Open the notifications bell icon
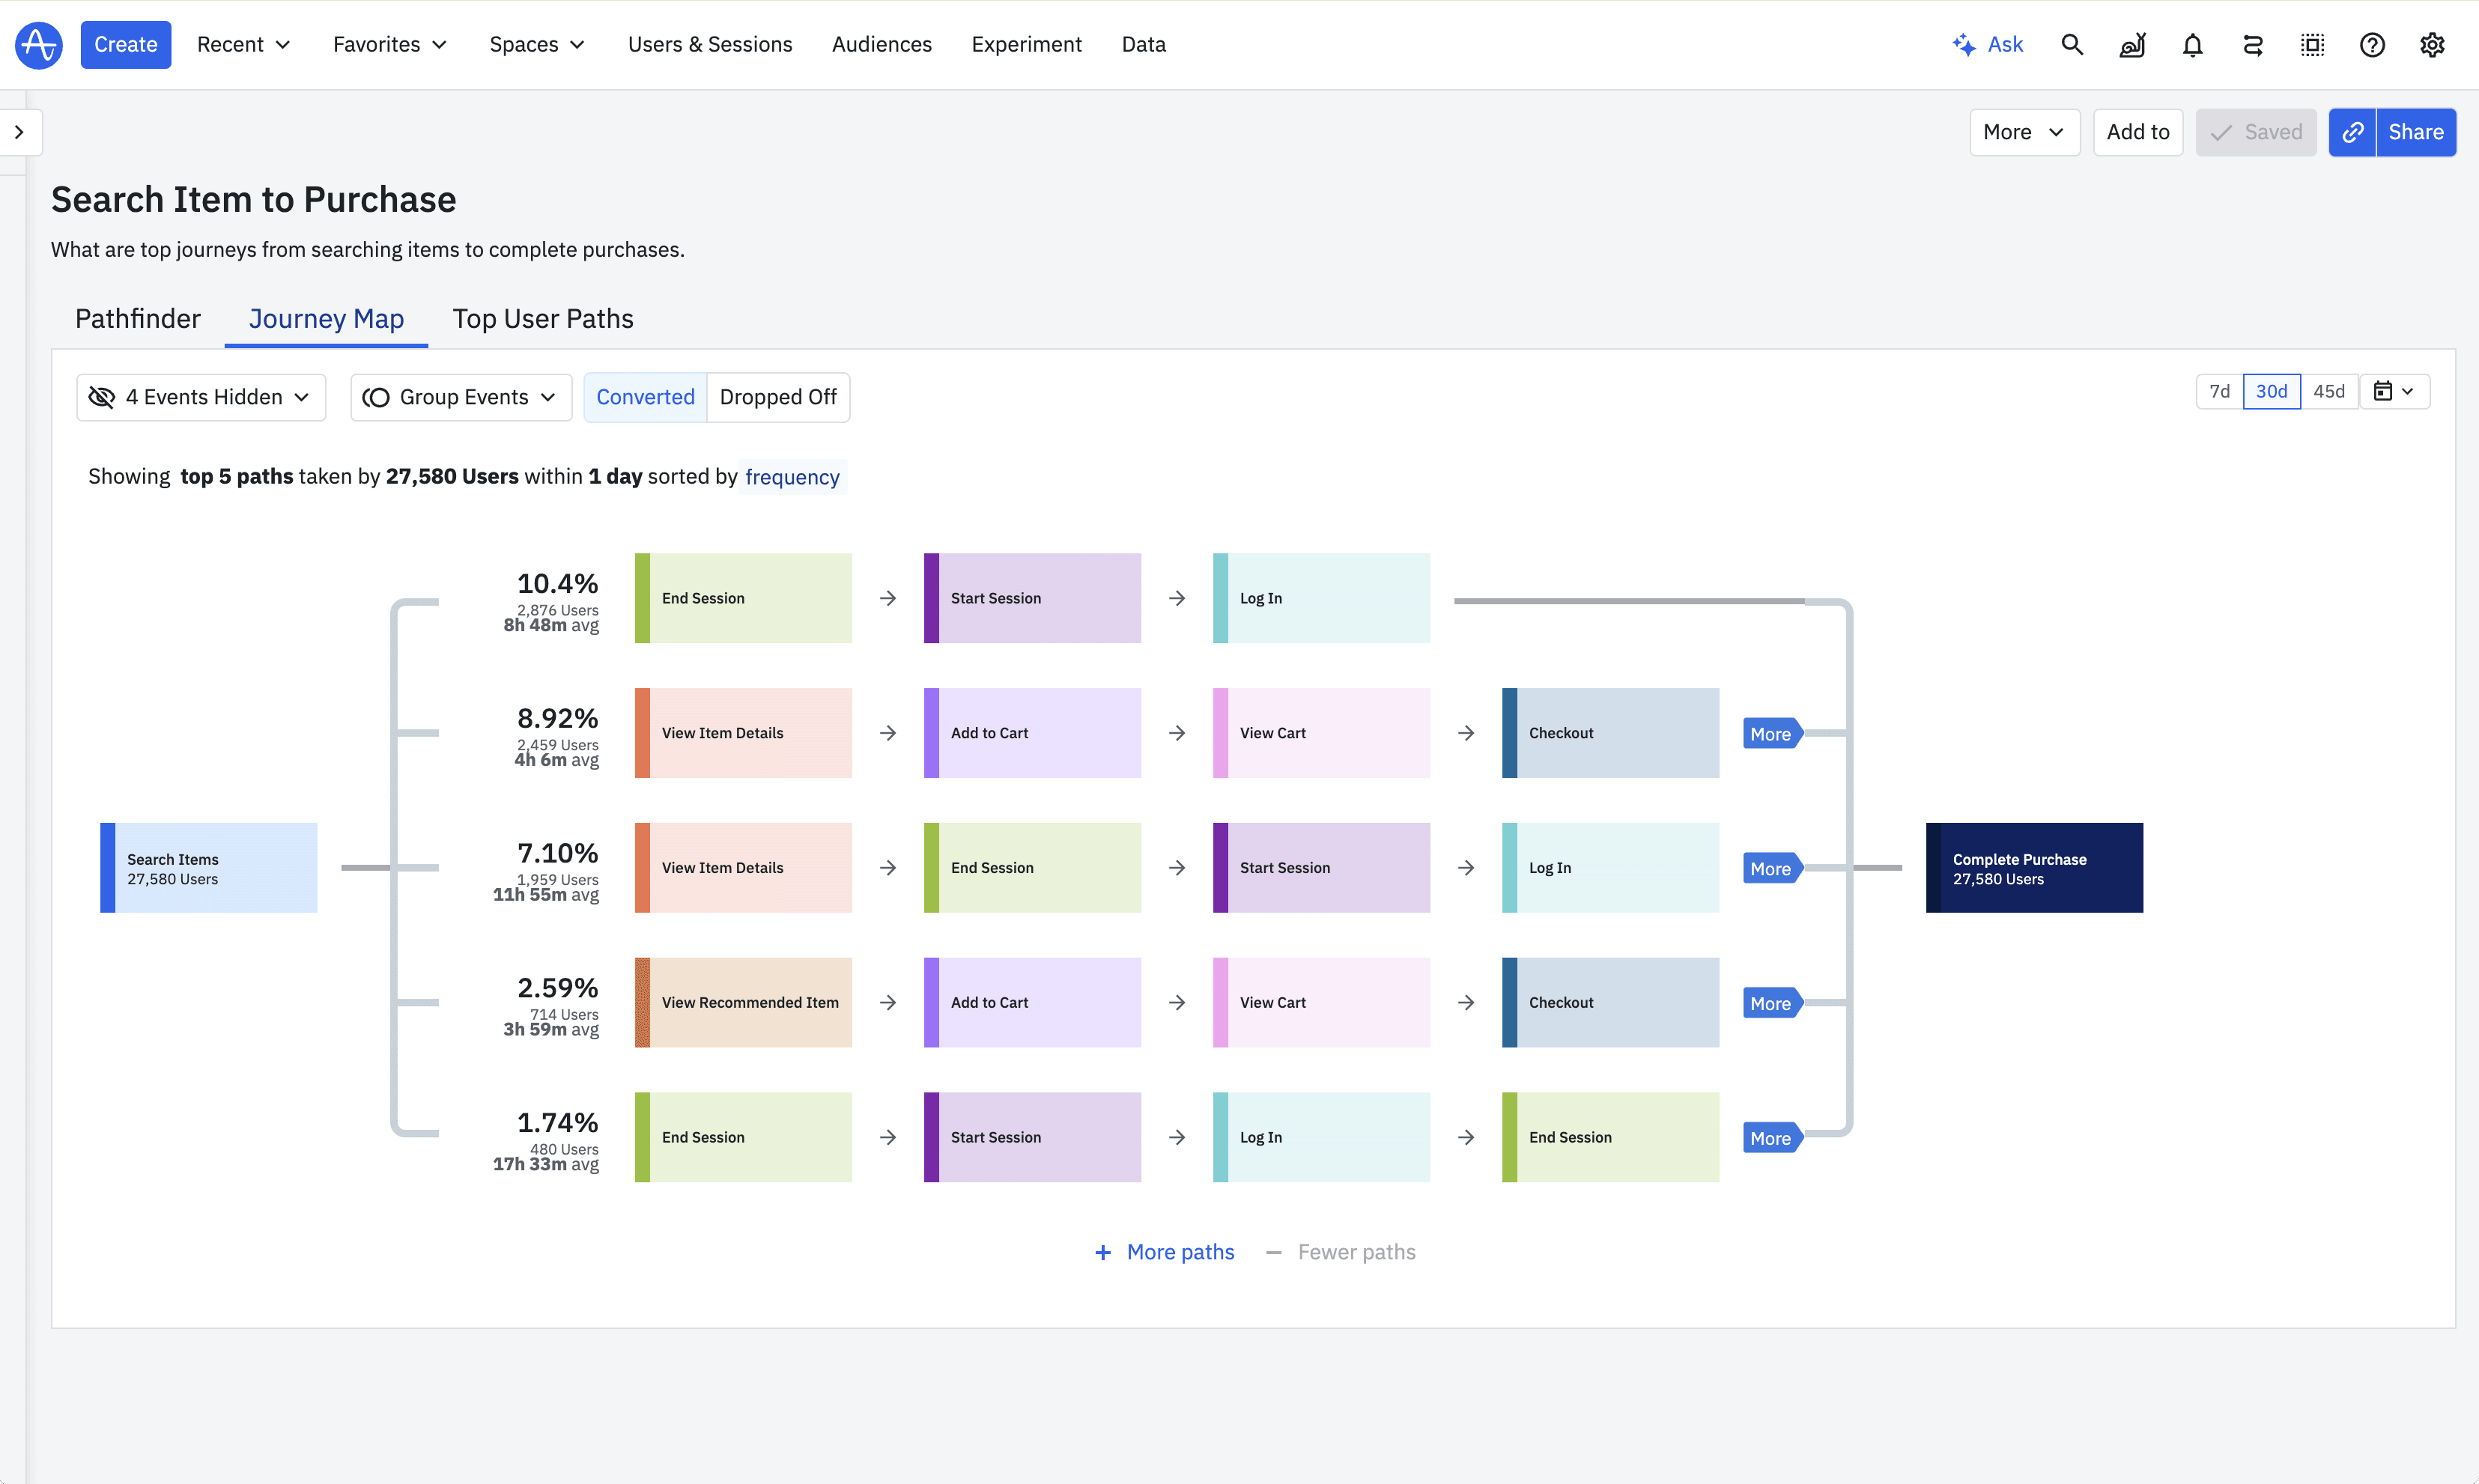The width and height of the screenshot is (2479, 1484). point(2192,45)
